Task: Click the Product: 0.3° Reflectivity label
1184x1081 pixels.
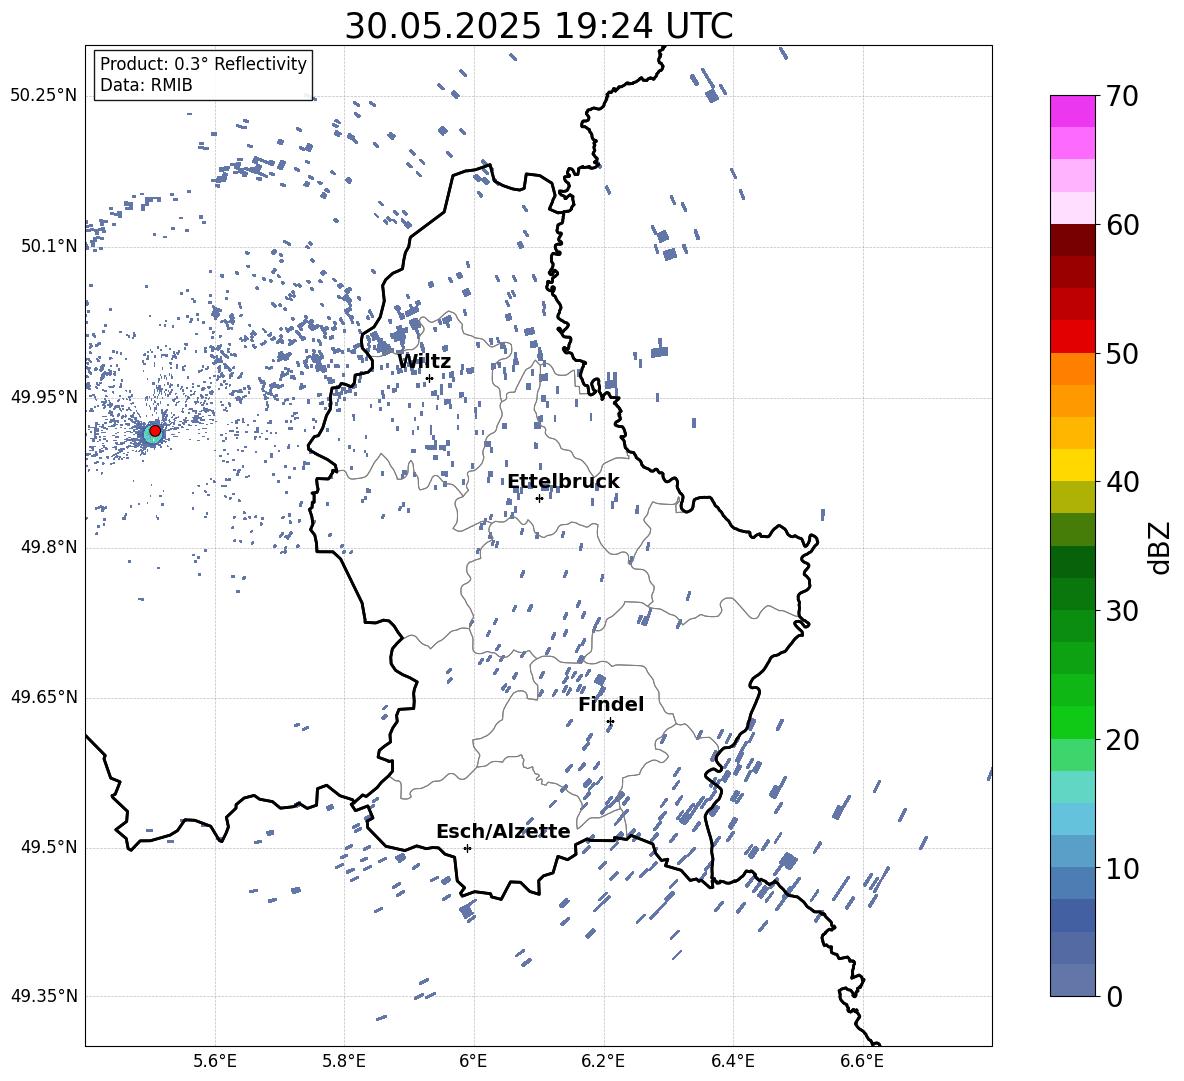Action: click(203, 64)
